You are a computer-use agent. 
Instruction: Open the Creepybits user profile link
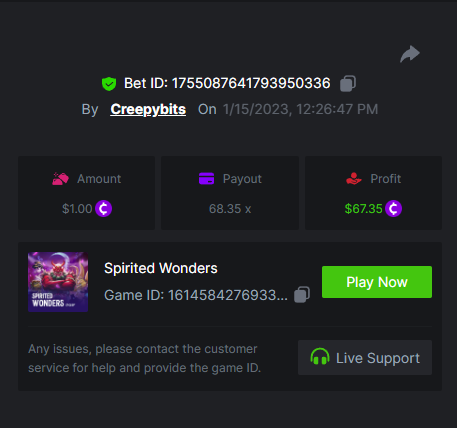tap(148, 109)
